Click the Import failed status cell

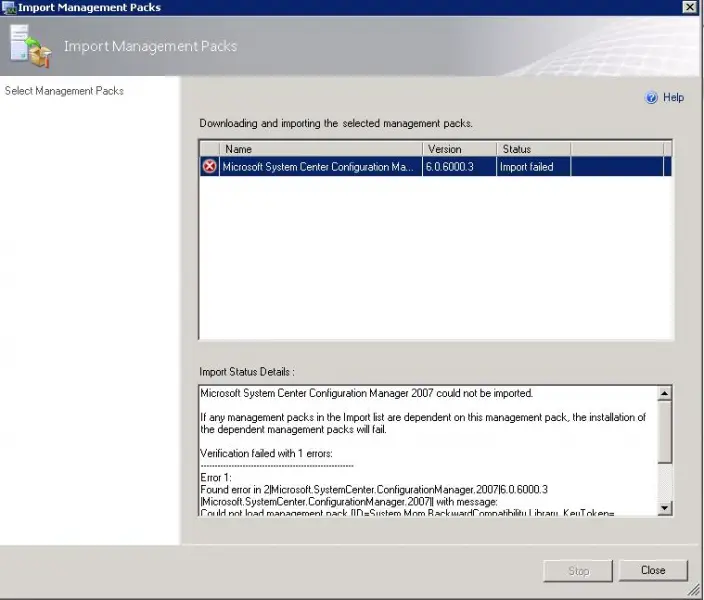pyautogui.click(x=527, y=167)
